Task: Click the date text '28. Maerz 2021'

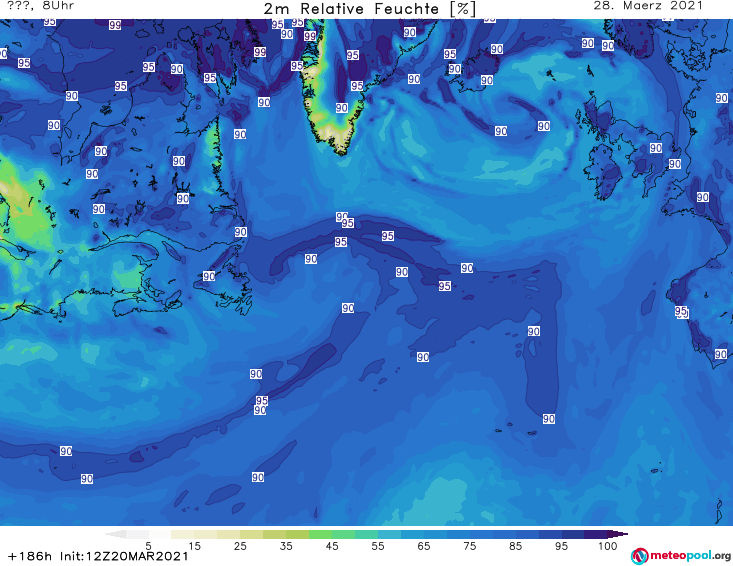Action: click(648, 6)
